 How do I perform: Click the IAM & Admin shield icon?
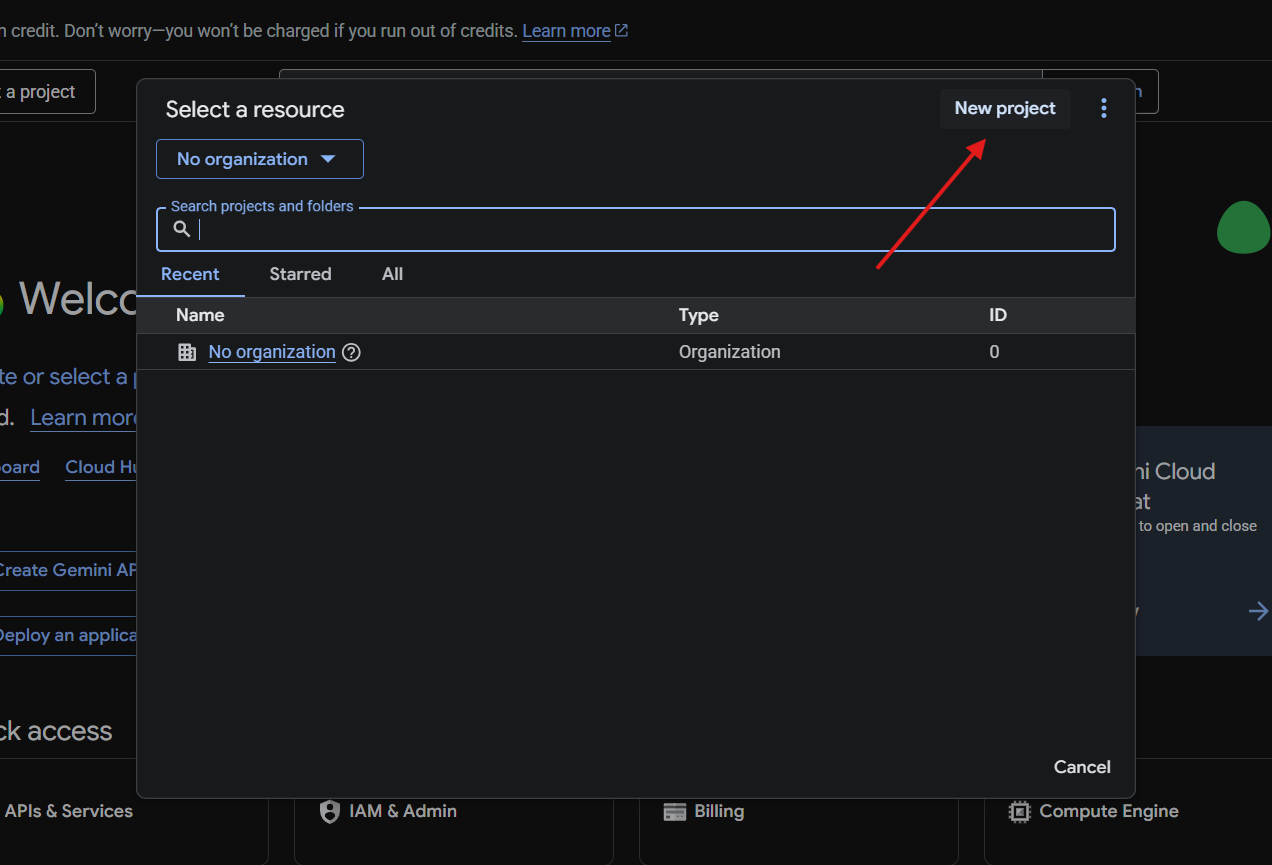pyautogui.click(x=330, y=811)
